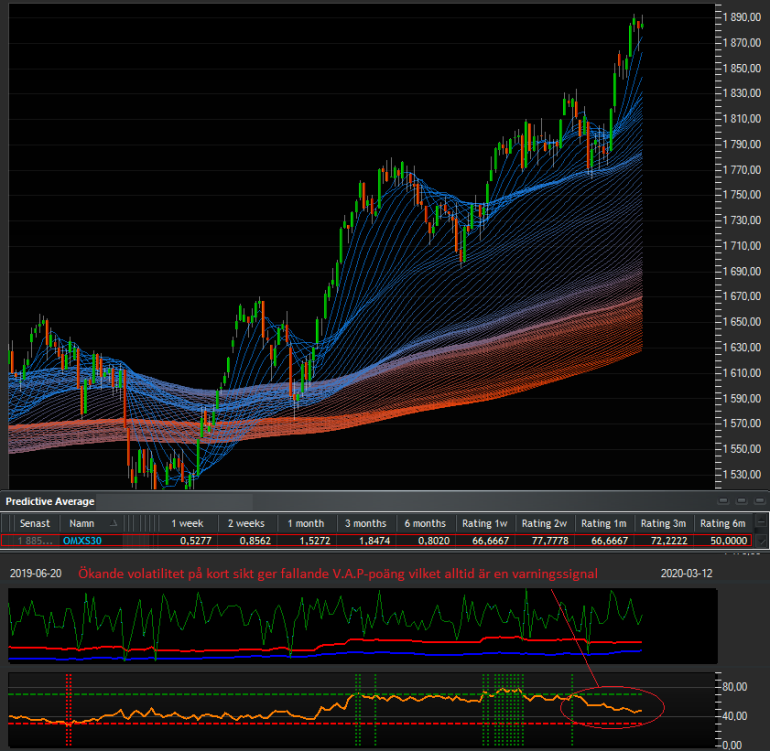This screenshot has width=770, height=751.
Task: Click the red Ökande volatilitet annotation text
Action: (x=338, y=573)
